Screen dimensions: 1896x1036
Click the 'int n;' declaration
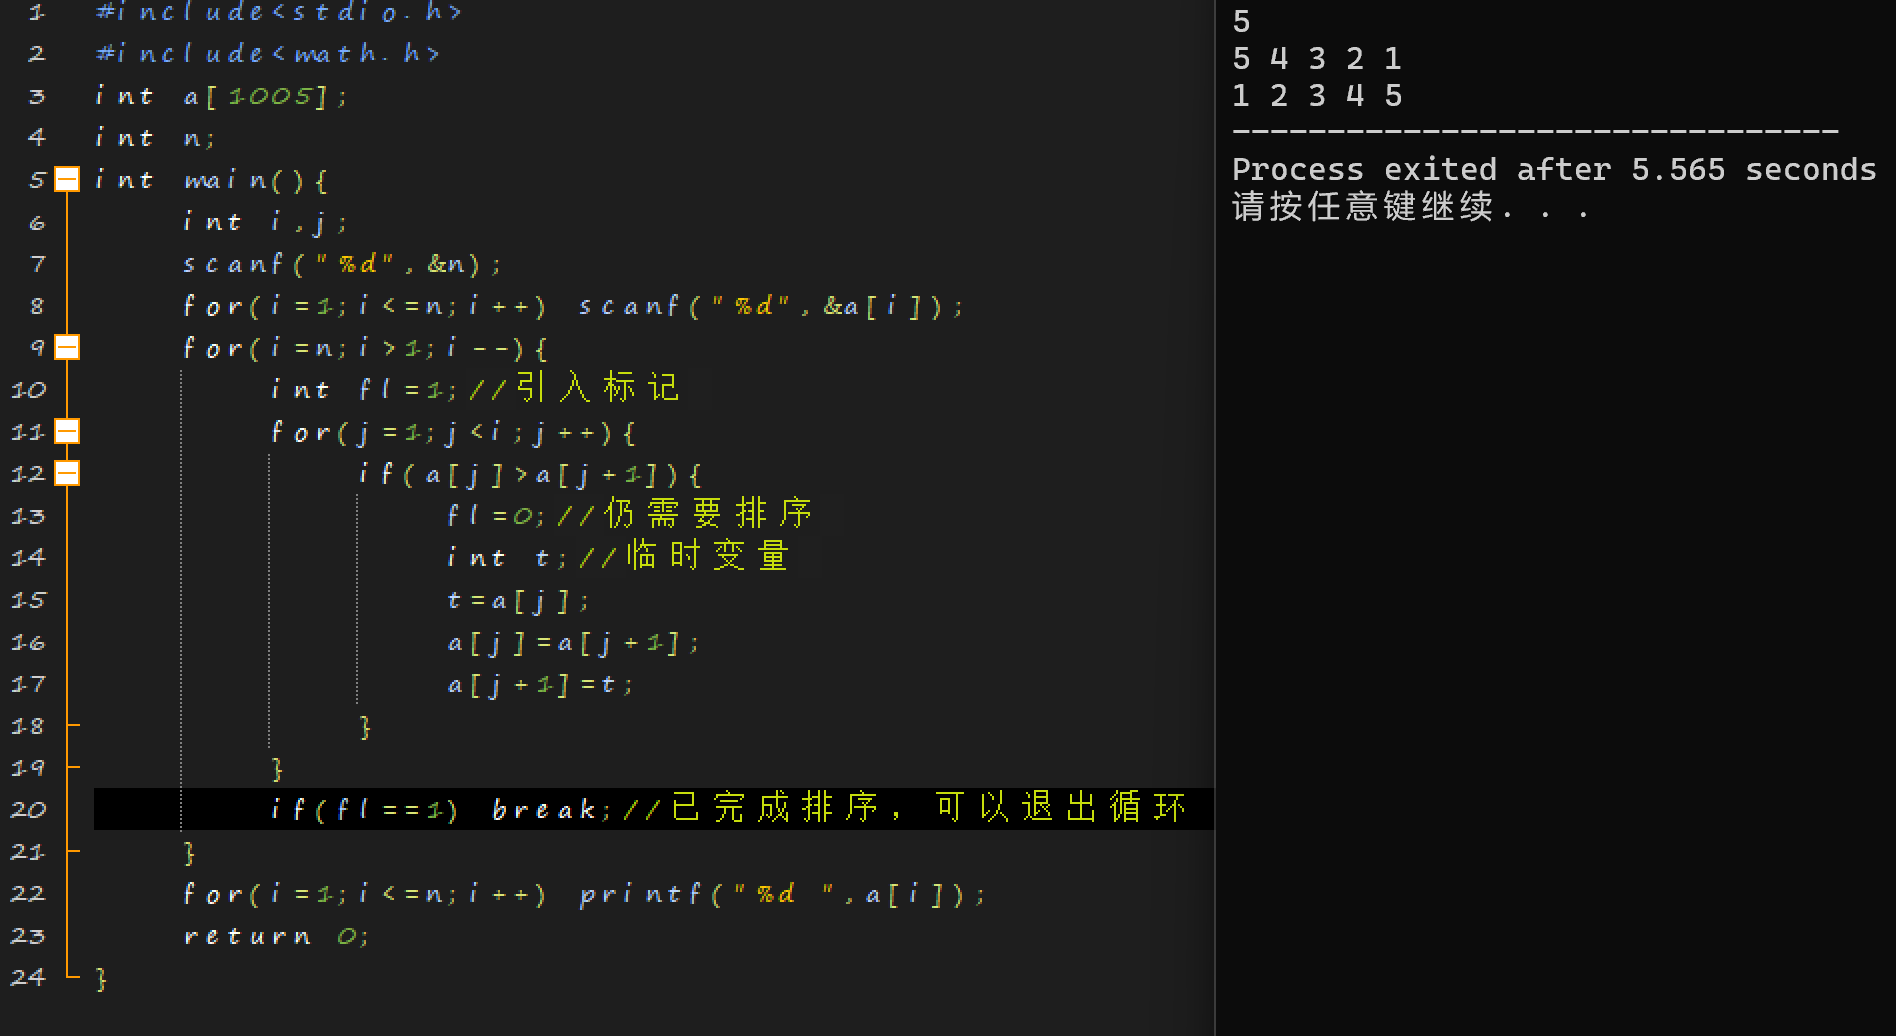155,138
